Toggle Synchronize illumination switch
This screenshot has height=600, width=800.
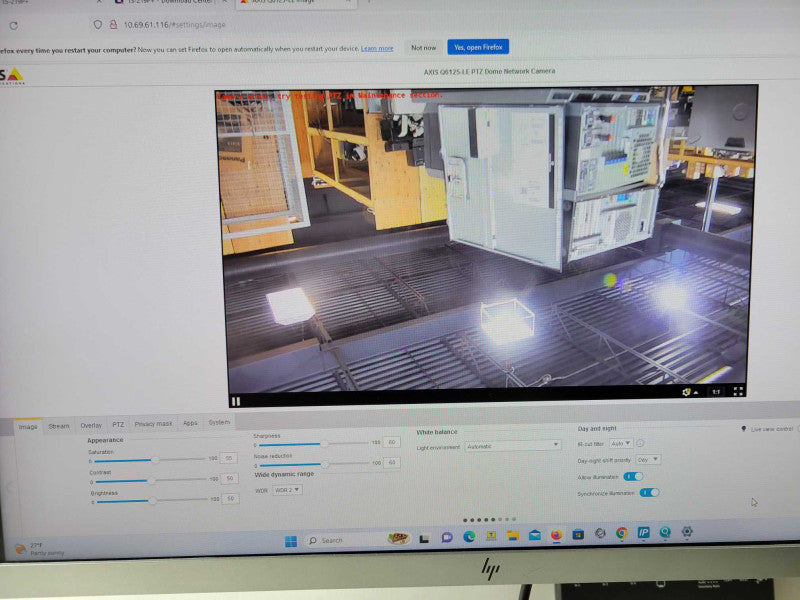pos(649,492)
